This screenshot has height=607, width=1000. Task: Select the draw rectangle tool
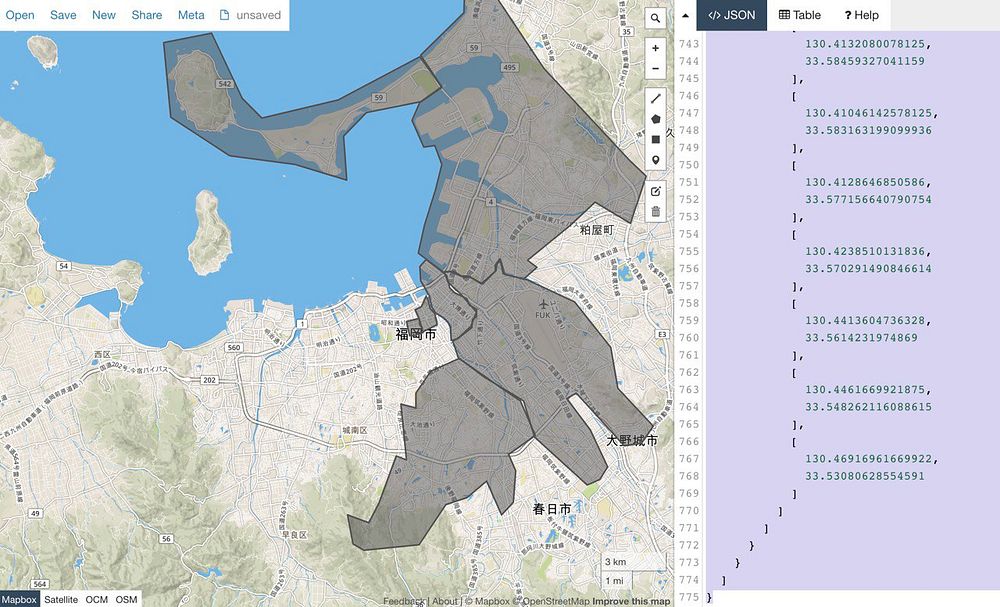655,139
